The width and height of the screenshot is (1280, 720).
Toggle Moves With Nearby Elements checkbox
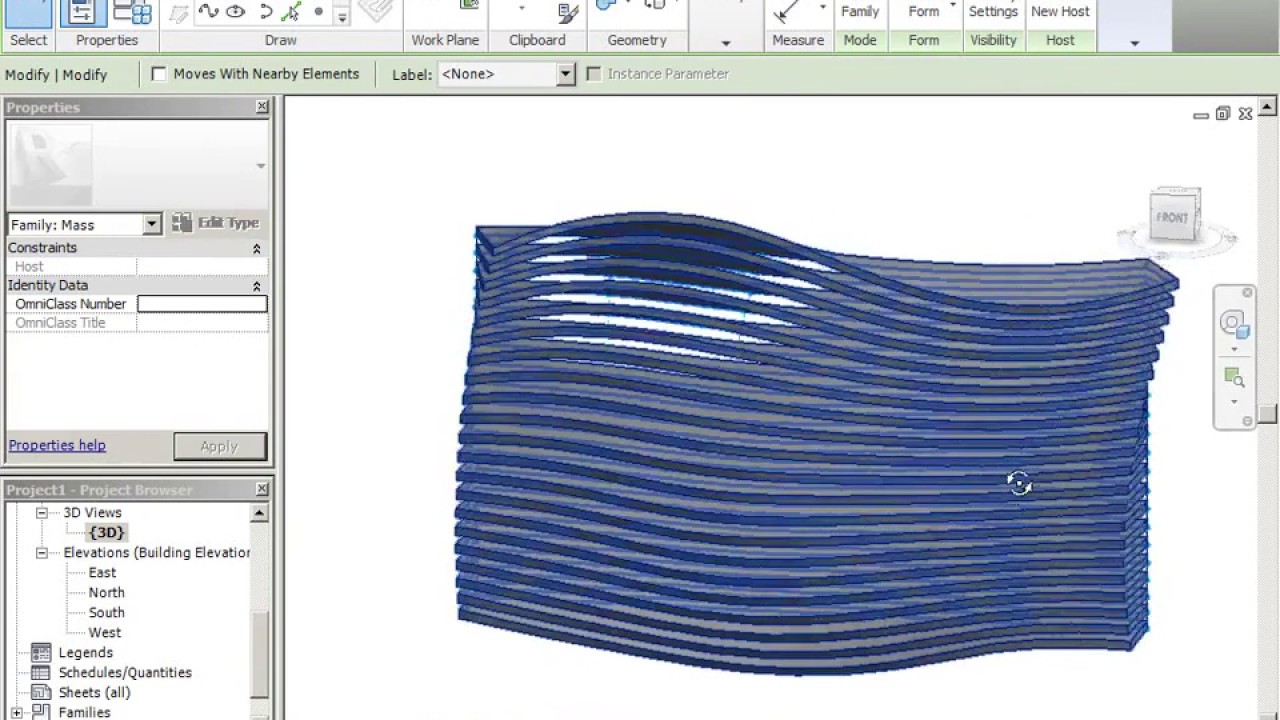point(158,74)
